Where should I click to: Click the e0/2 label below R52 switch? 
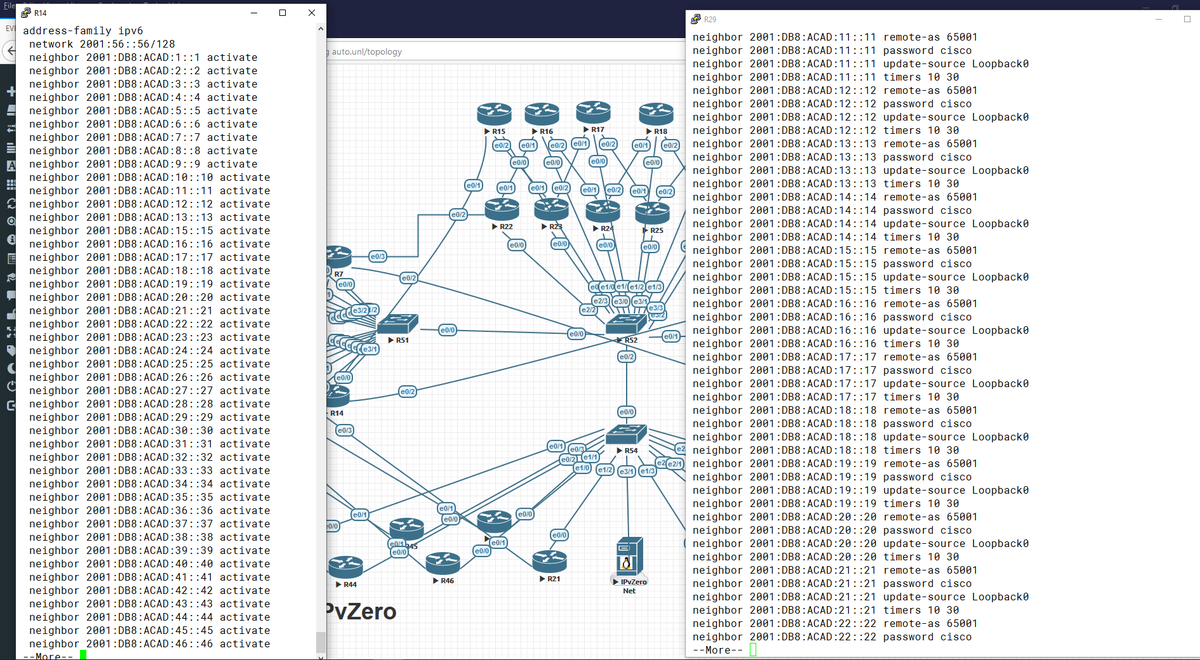tap(626, 356)
